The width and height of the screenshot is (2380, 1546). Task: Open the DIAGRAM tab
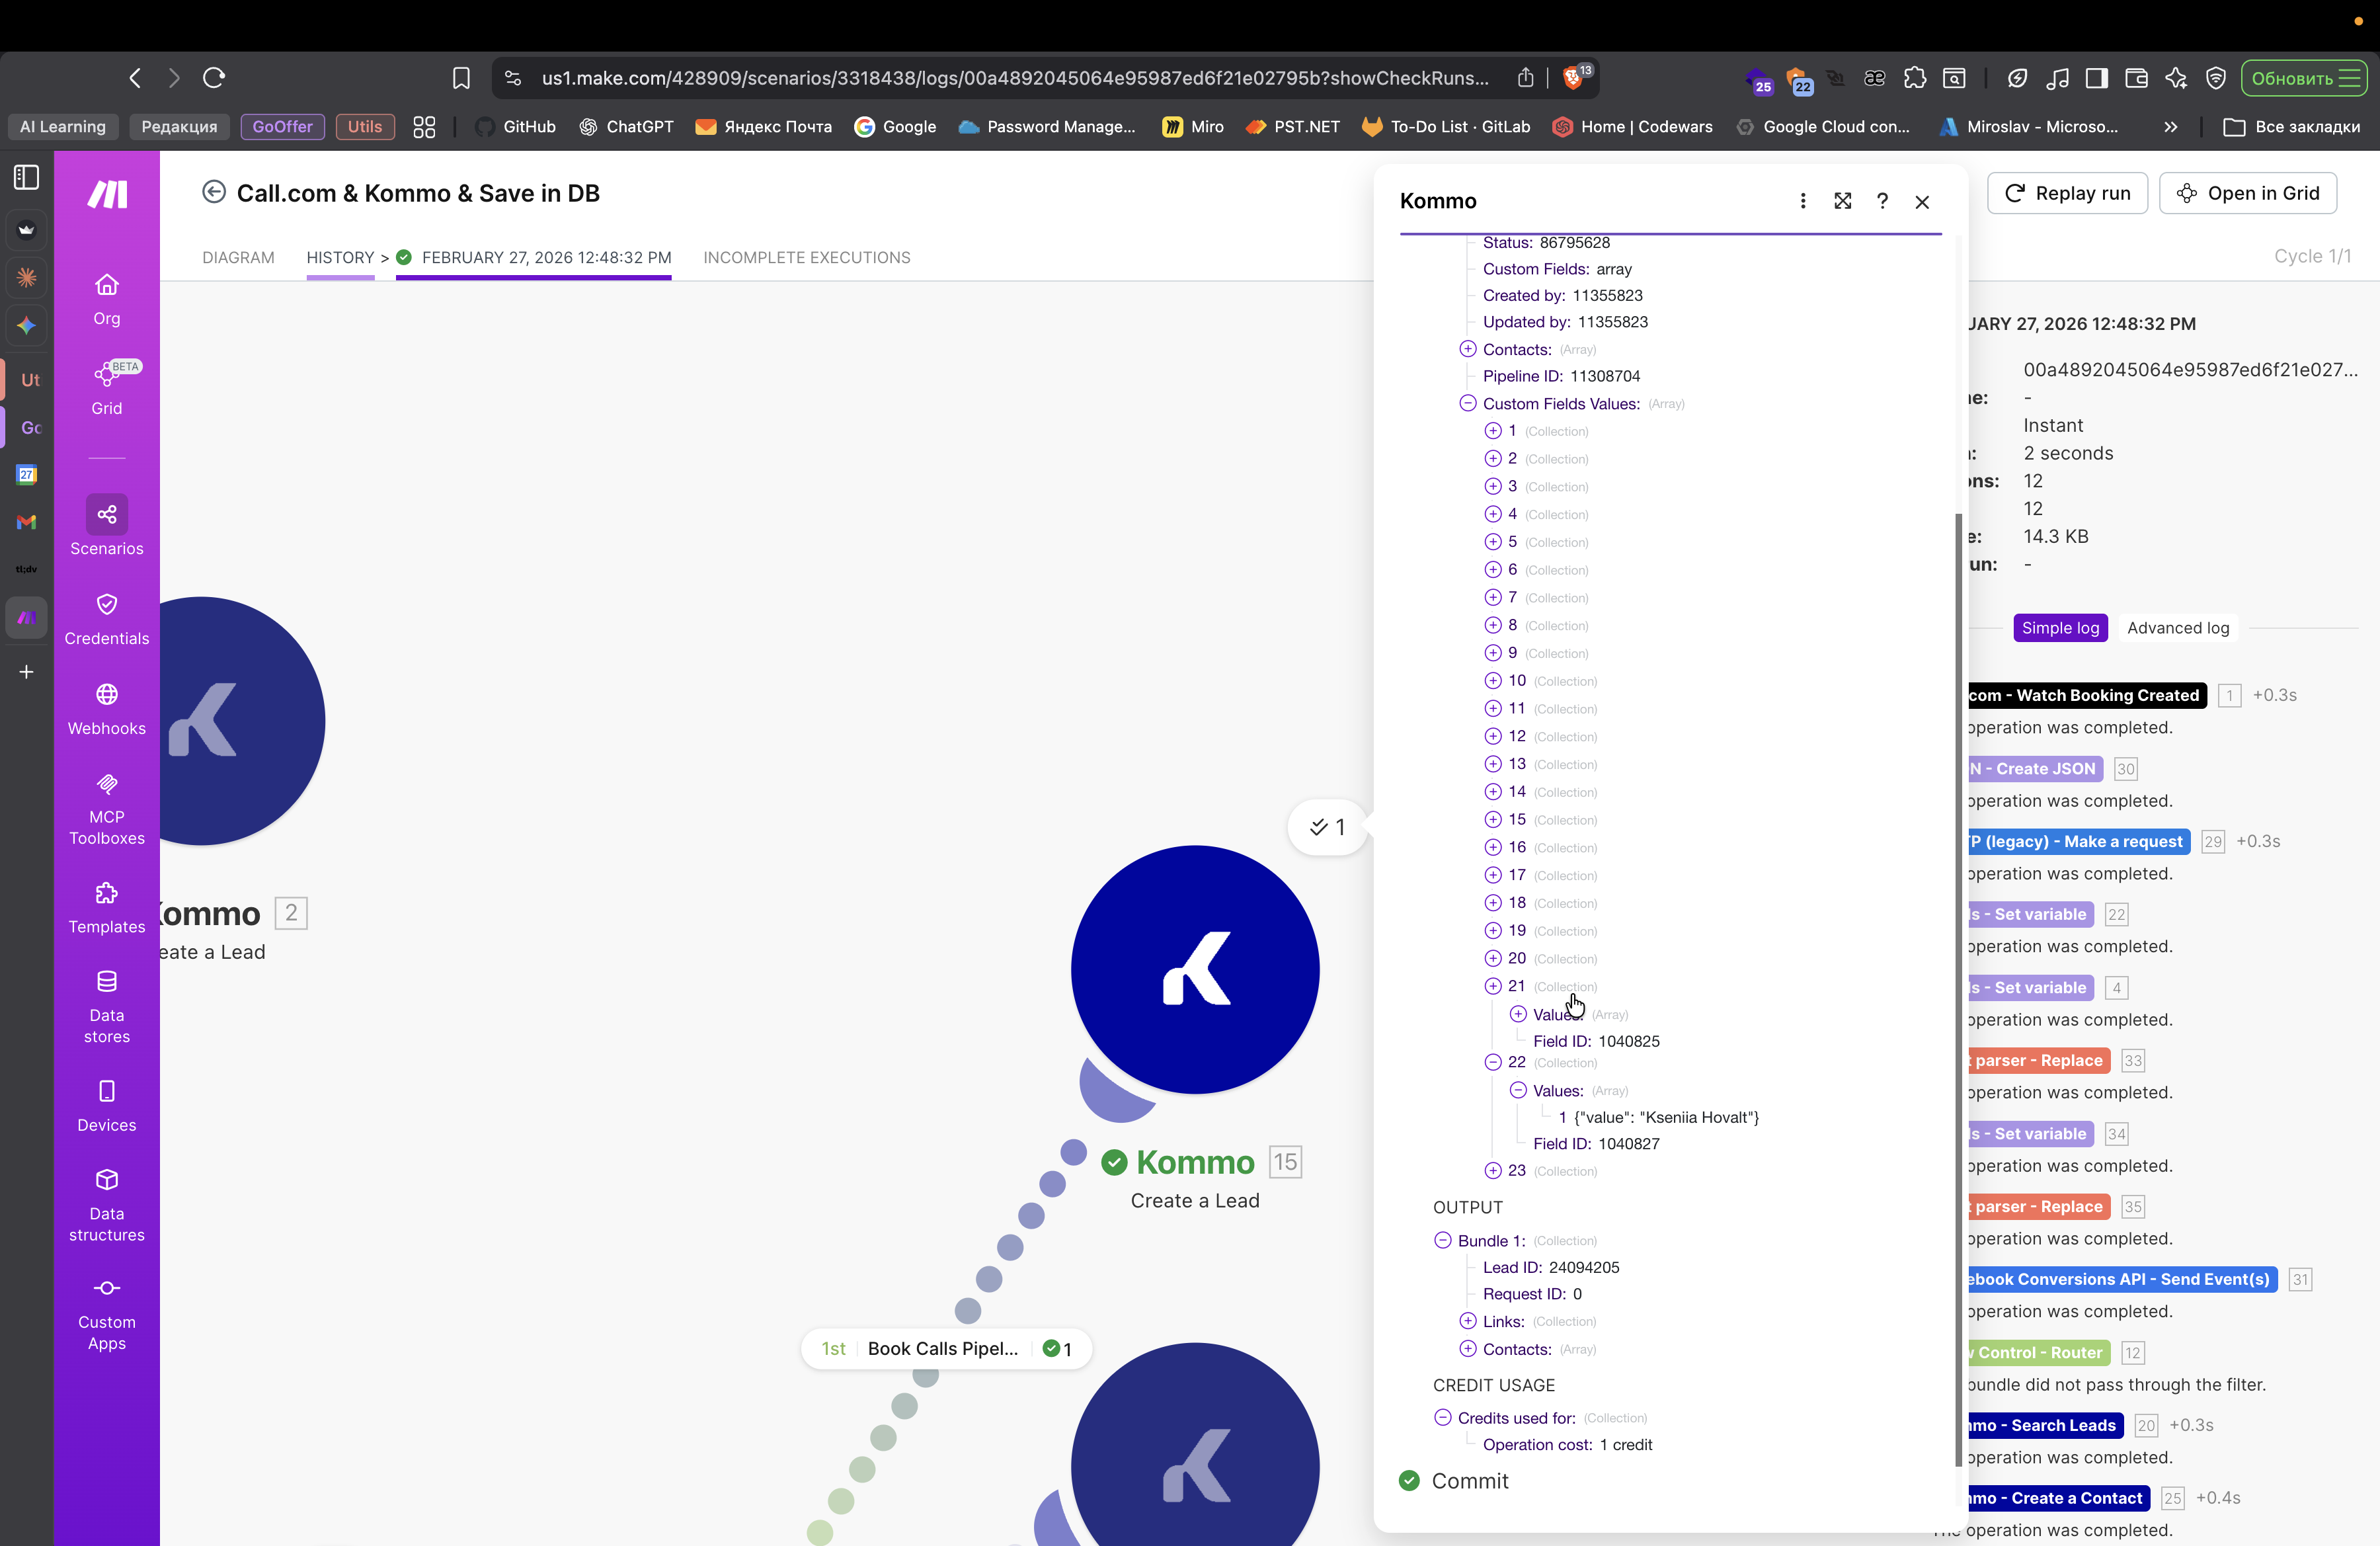(x=237, y=257)
